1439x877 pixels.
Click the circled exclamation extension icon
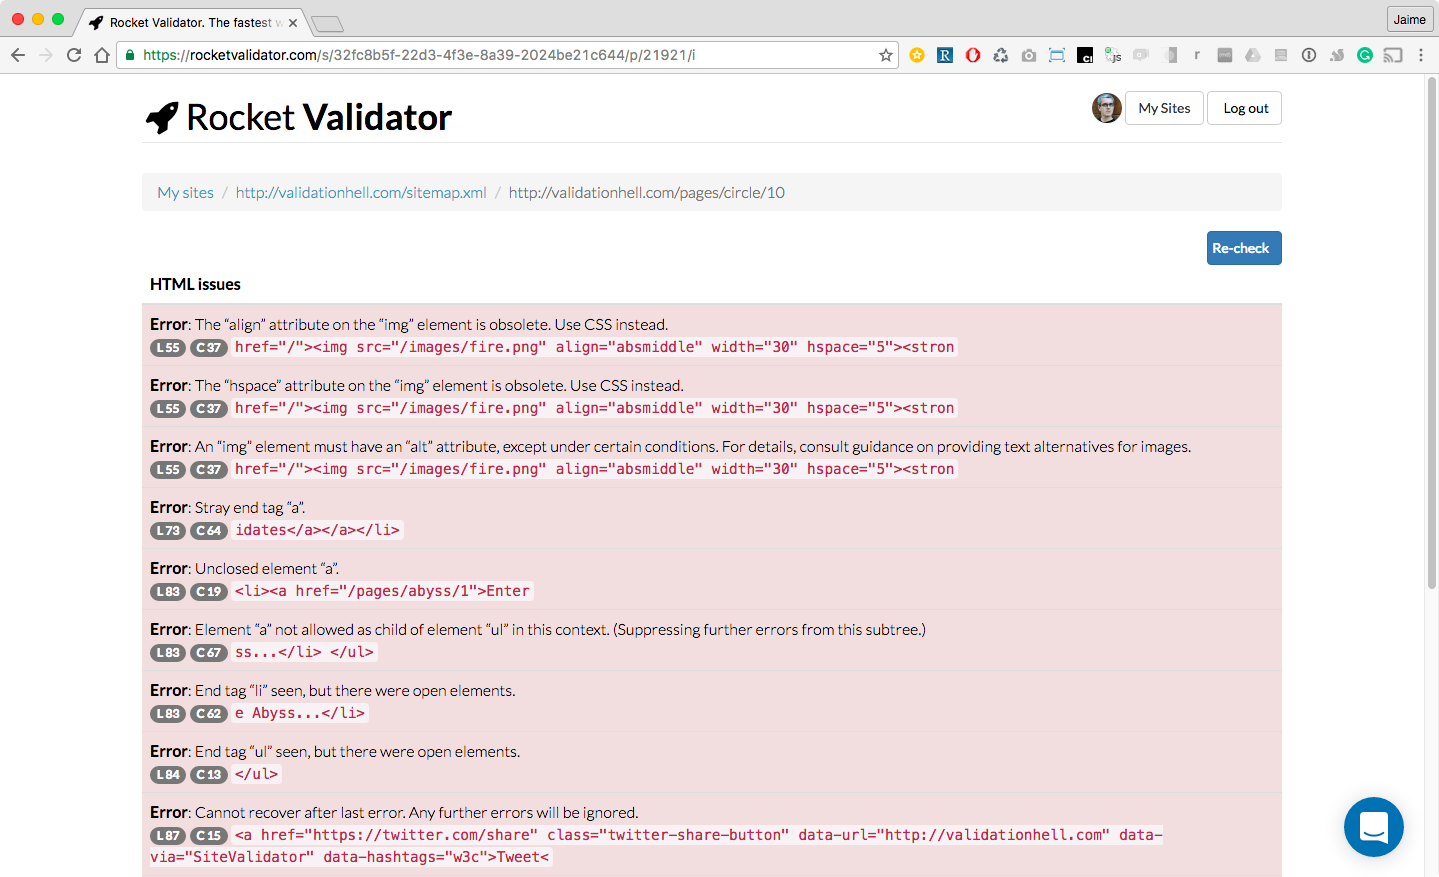click(x=1309, y=55)
